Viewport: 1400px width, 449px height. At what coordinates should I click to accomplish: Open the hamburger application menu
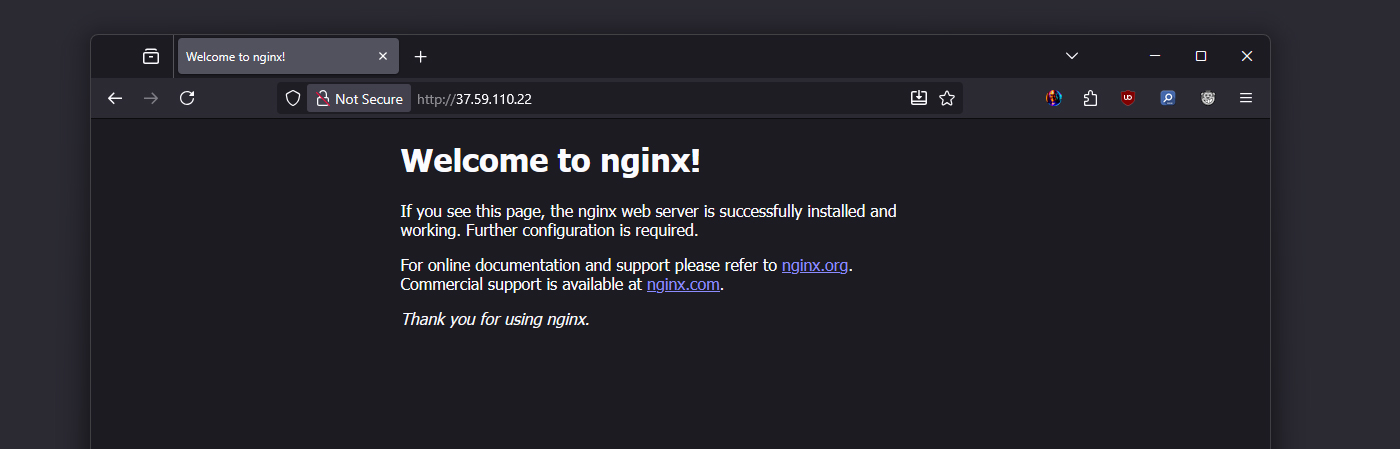click(x=1246, y=98)
